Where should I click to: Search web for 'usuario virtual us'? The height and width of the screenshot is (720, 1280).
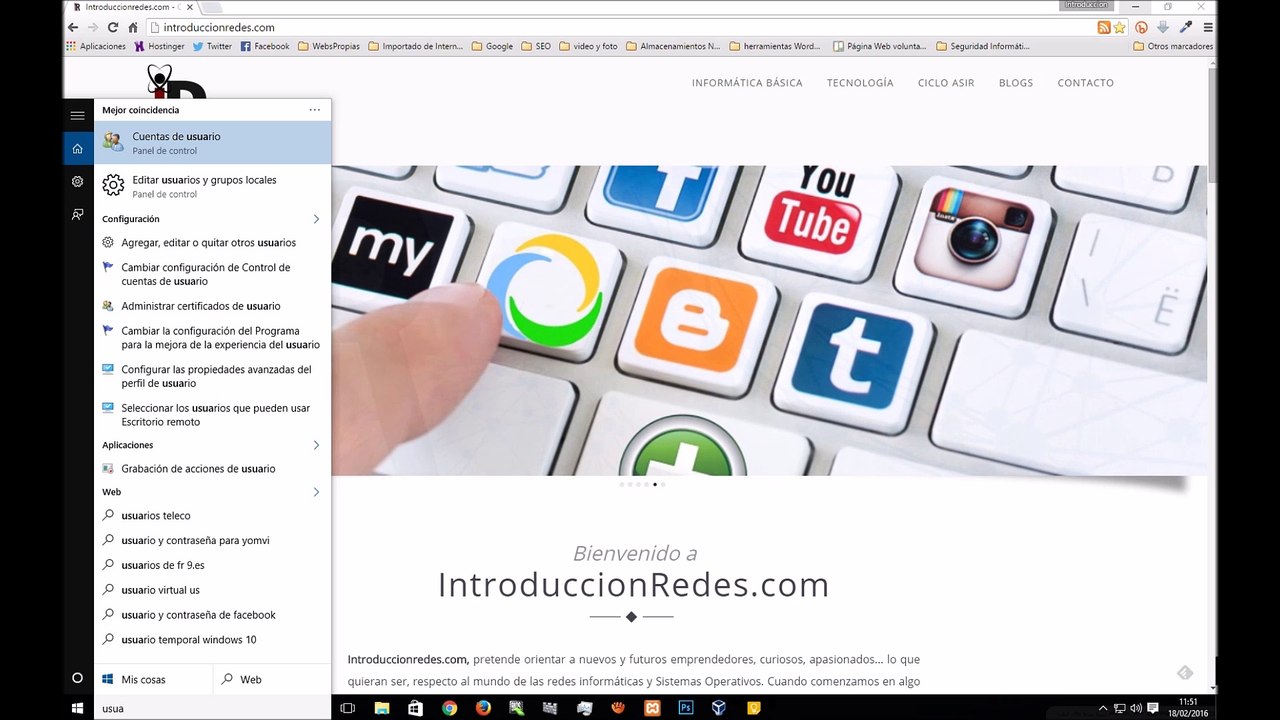[x=212, y=590]
